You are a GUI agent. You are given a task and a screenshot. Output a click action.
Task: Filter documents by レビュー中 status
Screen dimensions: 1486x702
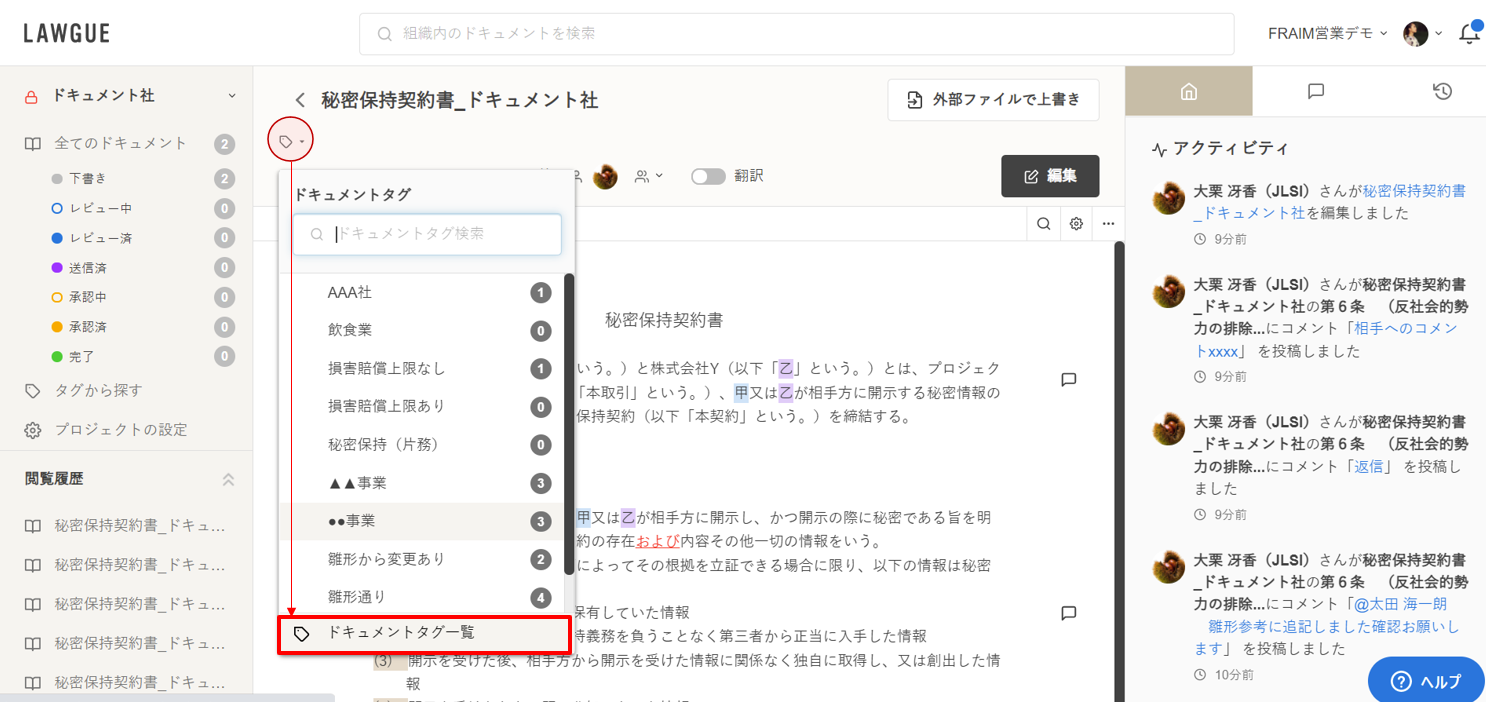[x=100, y=208]
